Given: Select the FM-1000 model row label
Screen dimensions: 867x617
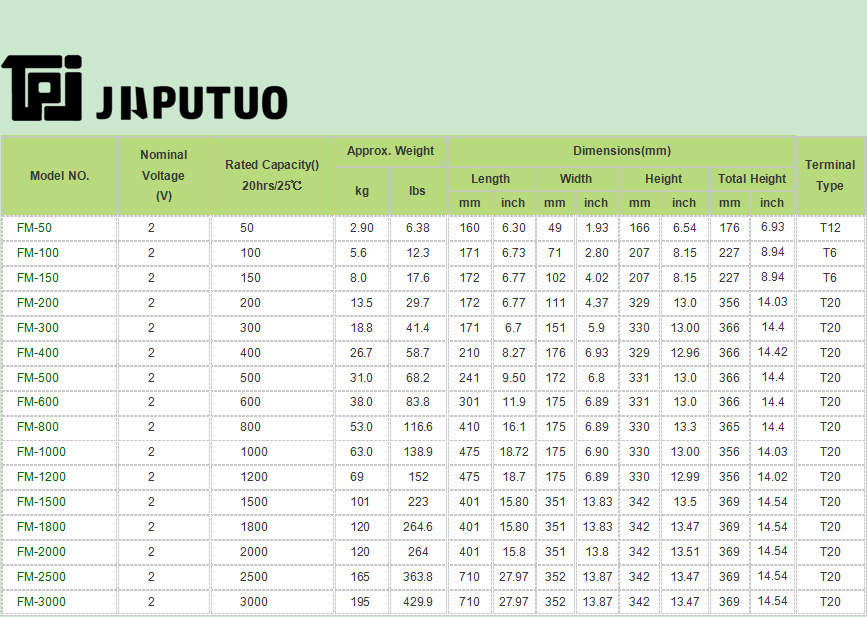Looking at the screenshot, I should [x=41, y=452].
